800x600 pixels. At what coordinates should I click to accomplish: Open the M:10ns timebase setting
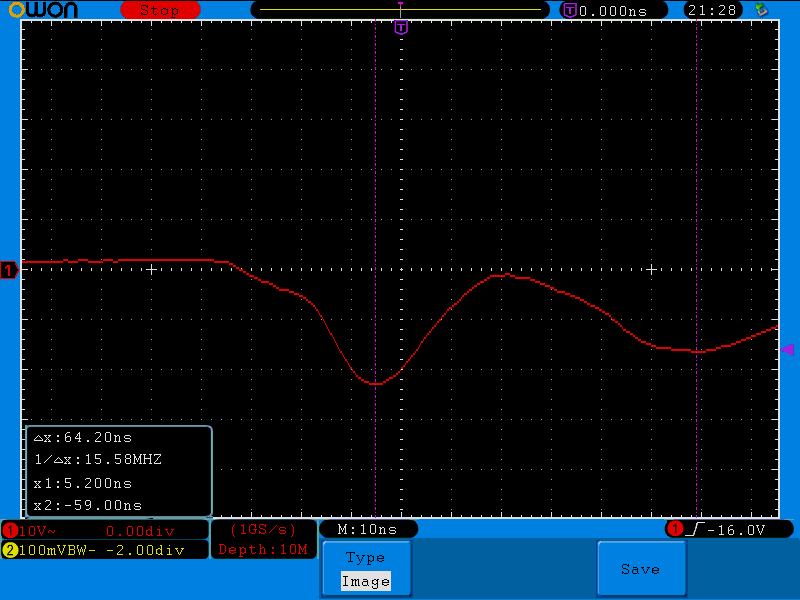point(368,529)
